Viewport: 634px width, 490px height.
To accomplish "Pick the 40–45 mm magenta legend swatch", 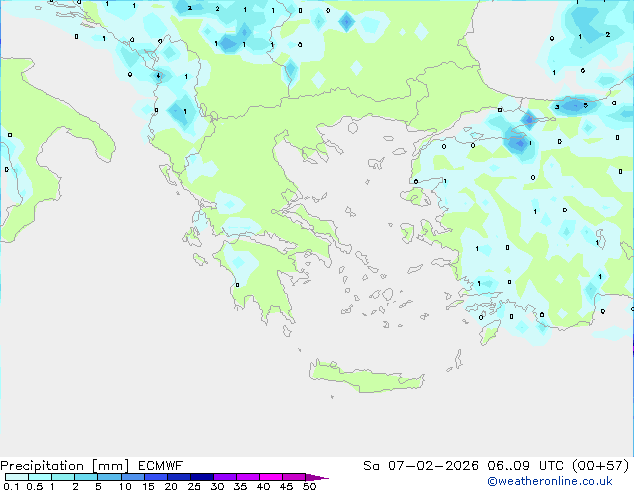I will coord(271,477).
